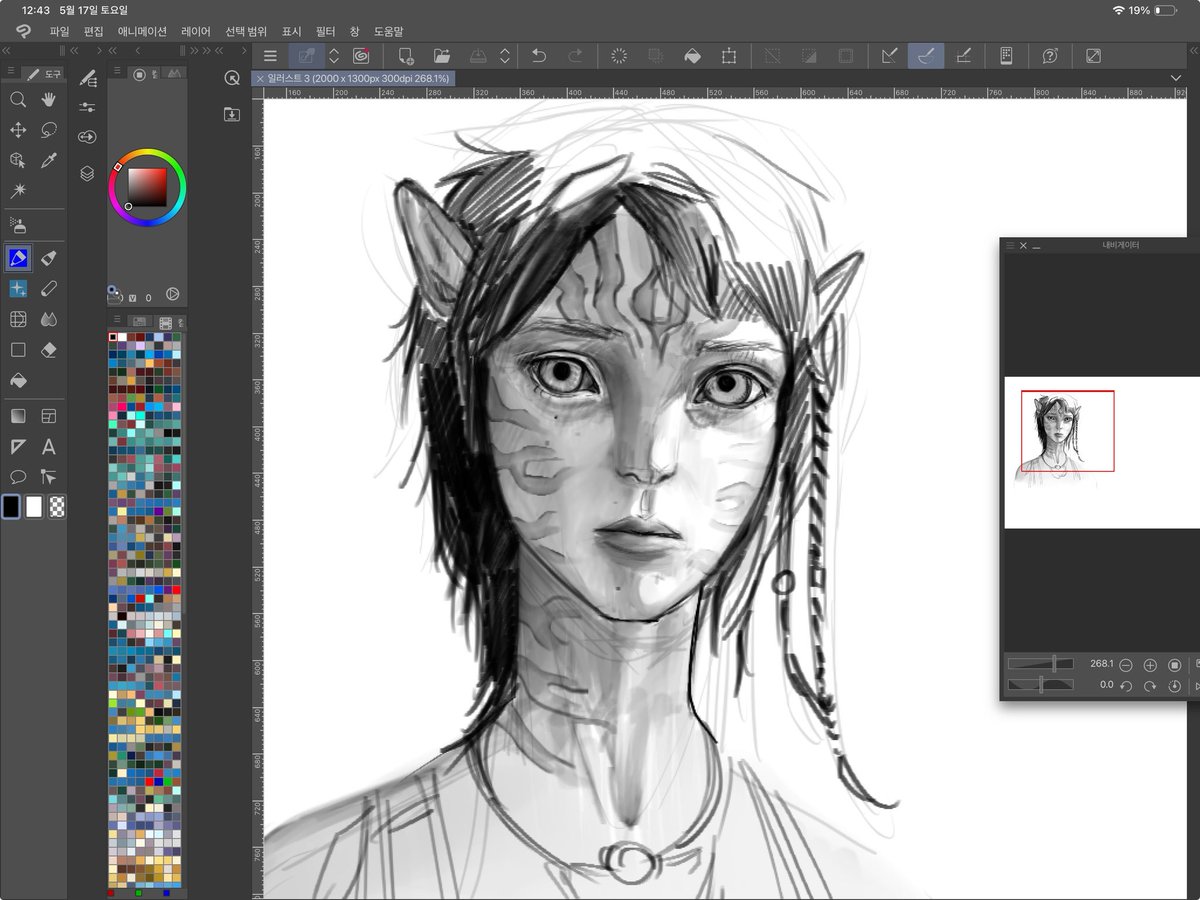Click Navigator zoom out minus button
The height and width of the screenshot is (900, 1200).
[1126, 665]
